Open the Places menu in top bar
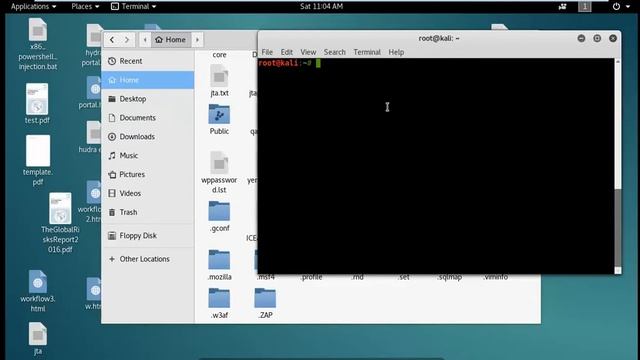Viewport: 640px width, 360px height. pos(85,7)
